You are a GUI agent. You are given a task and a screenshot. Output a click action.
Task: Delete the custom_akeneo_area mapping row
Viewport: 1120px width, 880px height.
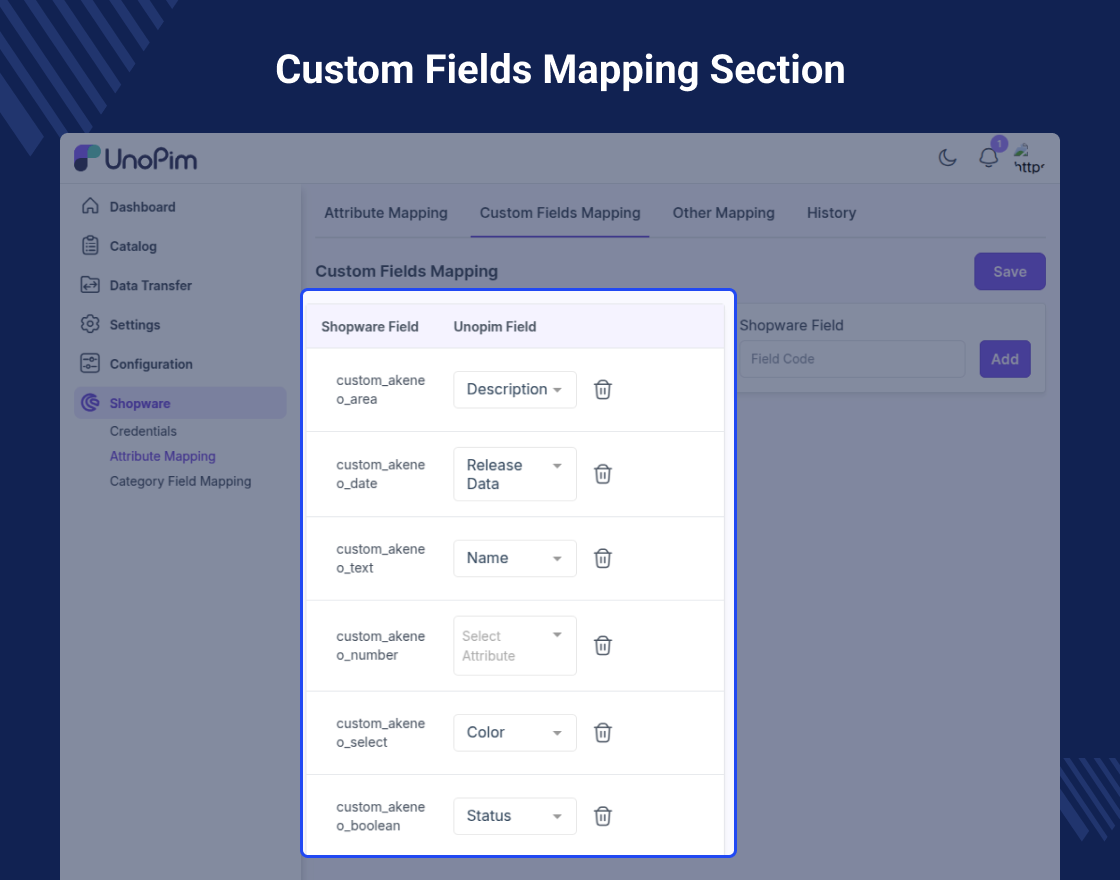coord(603,390)
